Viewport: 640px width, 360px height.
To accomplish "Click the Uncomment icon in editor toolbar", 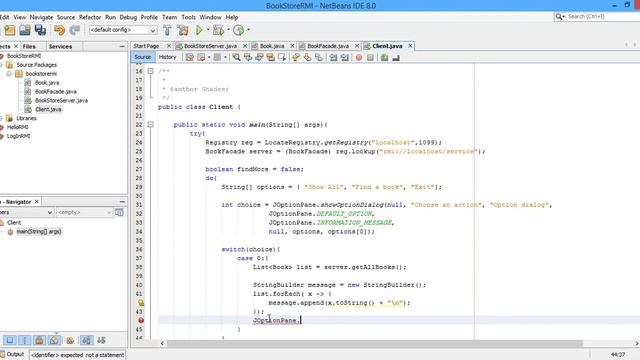I will [x=396, y=58].
